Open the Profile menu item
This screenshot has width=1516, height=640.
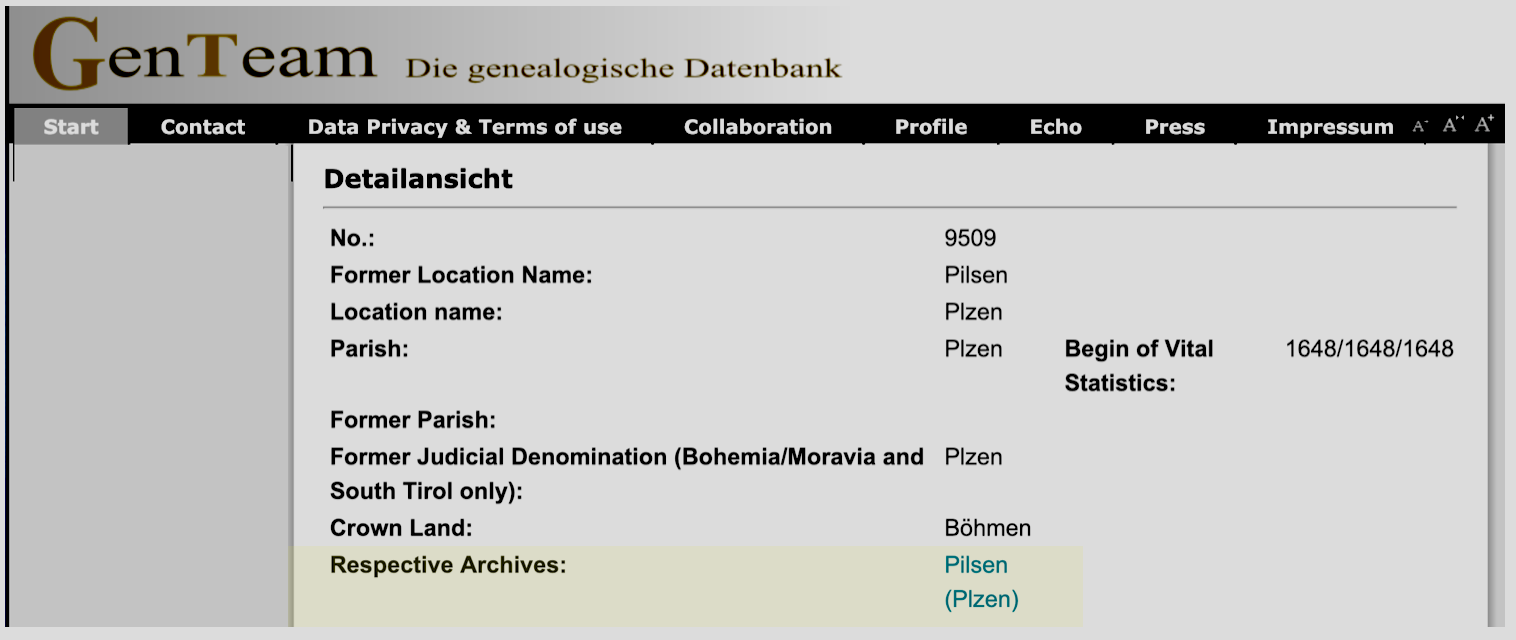coord(931,127)
